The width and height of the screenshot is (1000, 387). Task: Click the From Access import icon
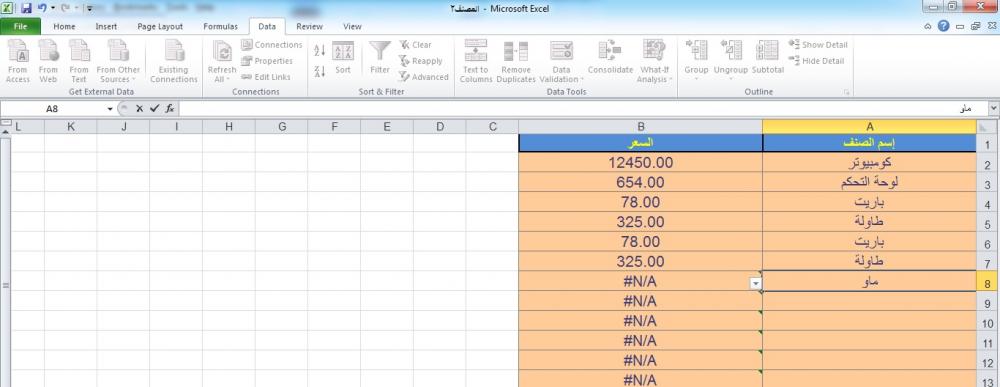click(x=18, y=61)
